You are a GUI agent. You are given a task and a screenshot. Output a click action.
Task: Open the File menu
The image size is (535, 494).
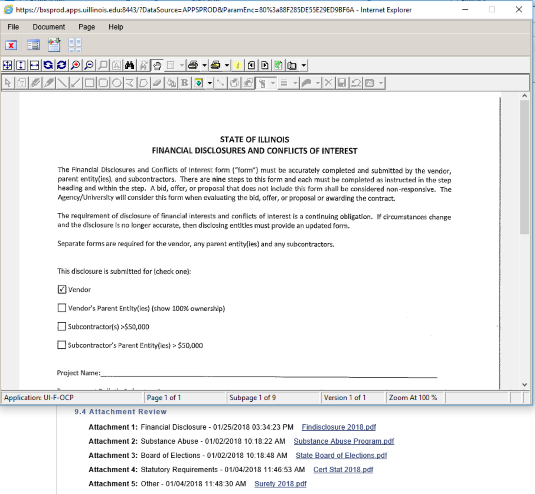tap(13, 27)
